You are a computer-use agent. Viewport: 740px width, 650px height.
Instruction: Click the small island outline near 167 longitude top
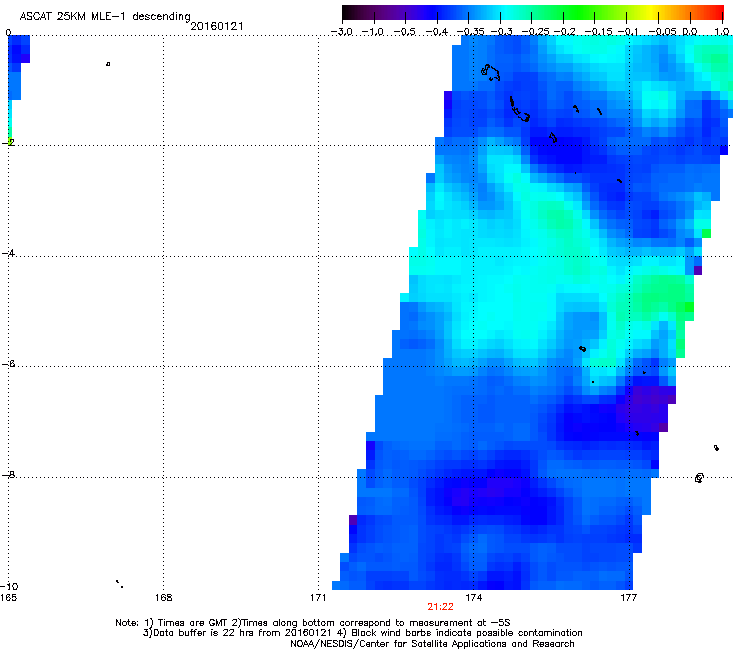pos(108,64)
